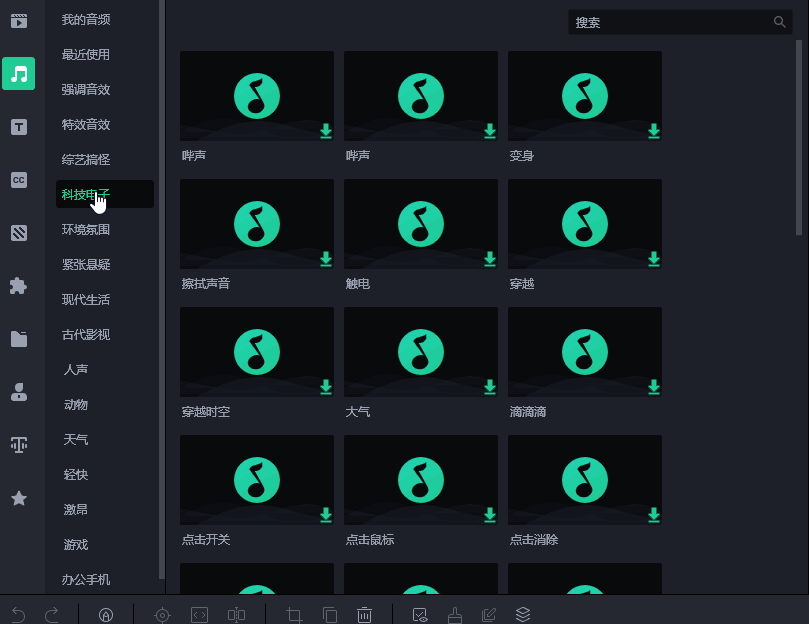This screenshot has width=809, height=624.
Task: Open the text-to-speech T waveform sidebar icon
Action: pos(19,445)
